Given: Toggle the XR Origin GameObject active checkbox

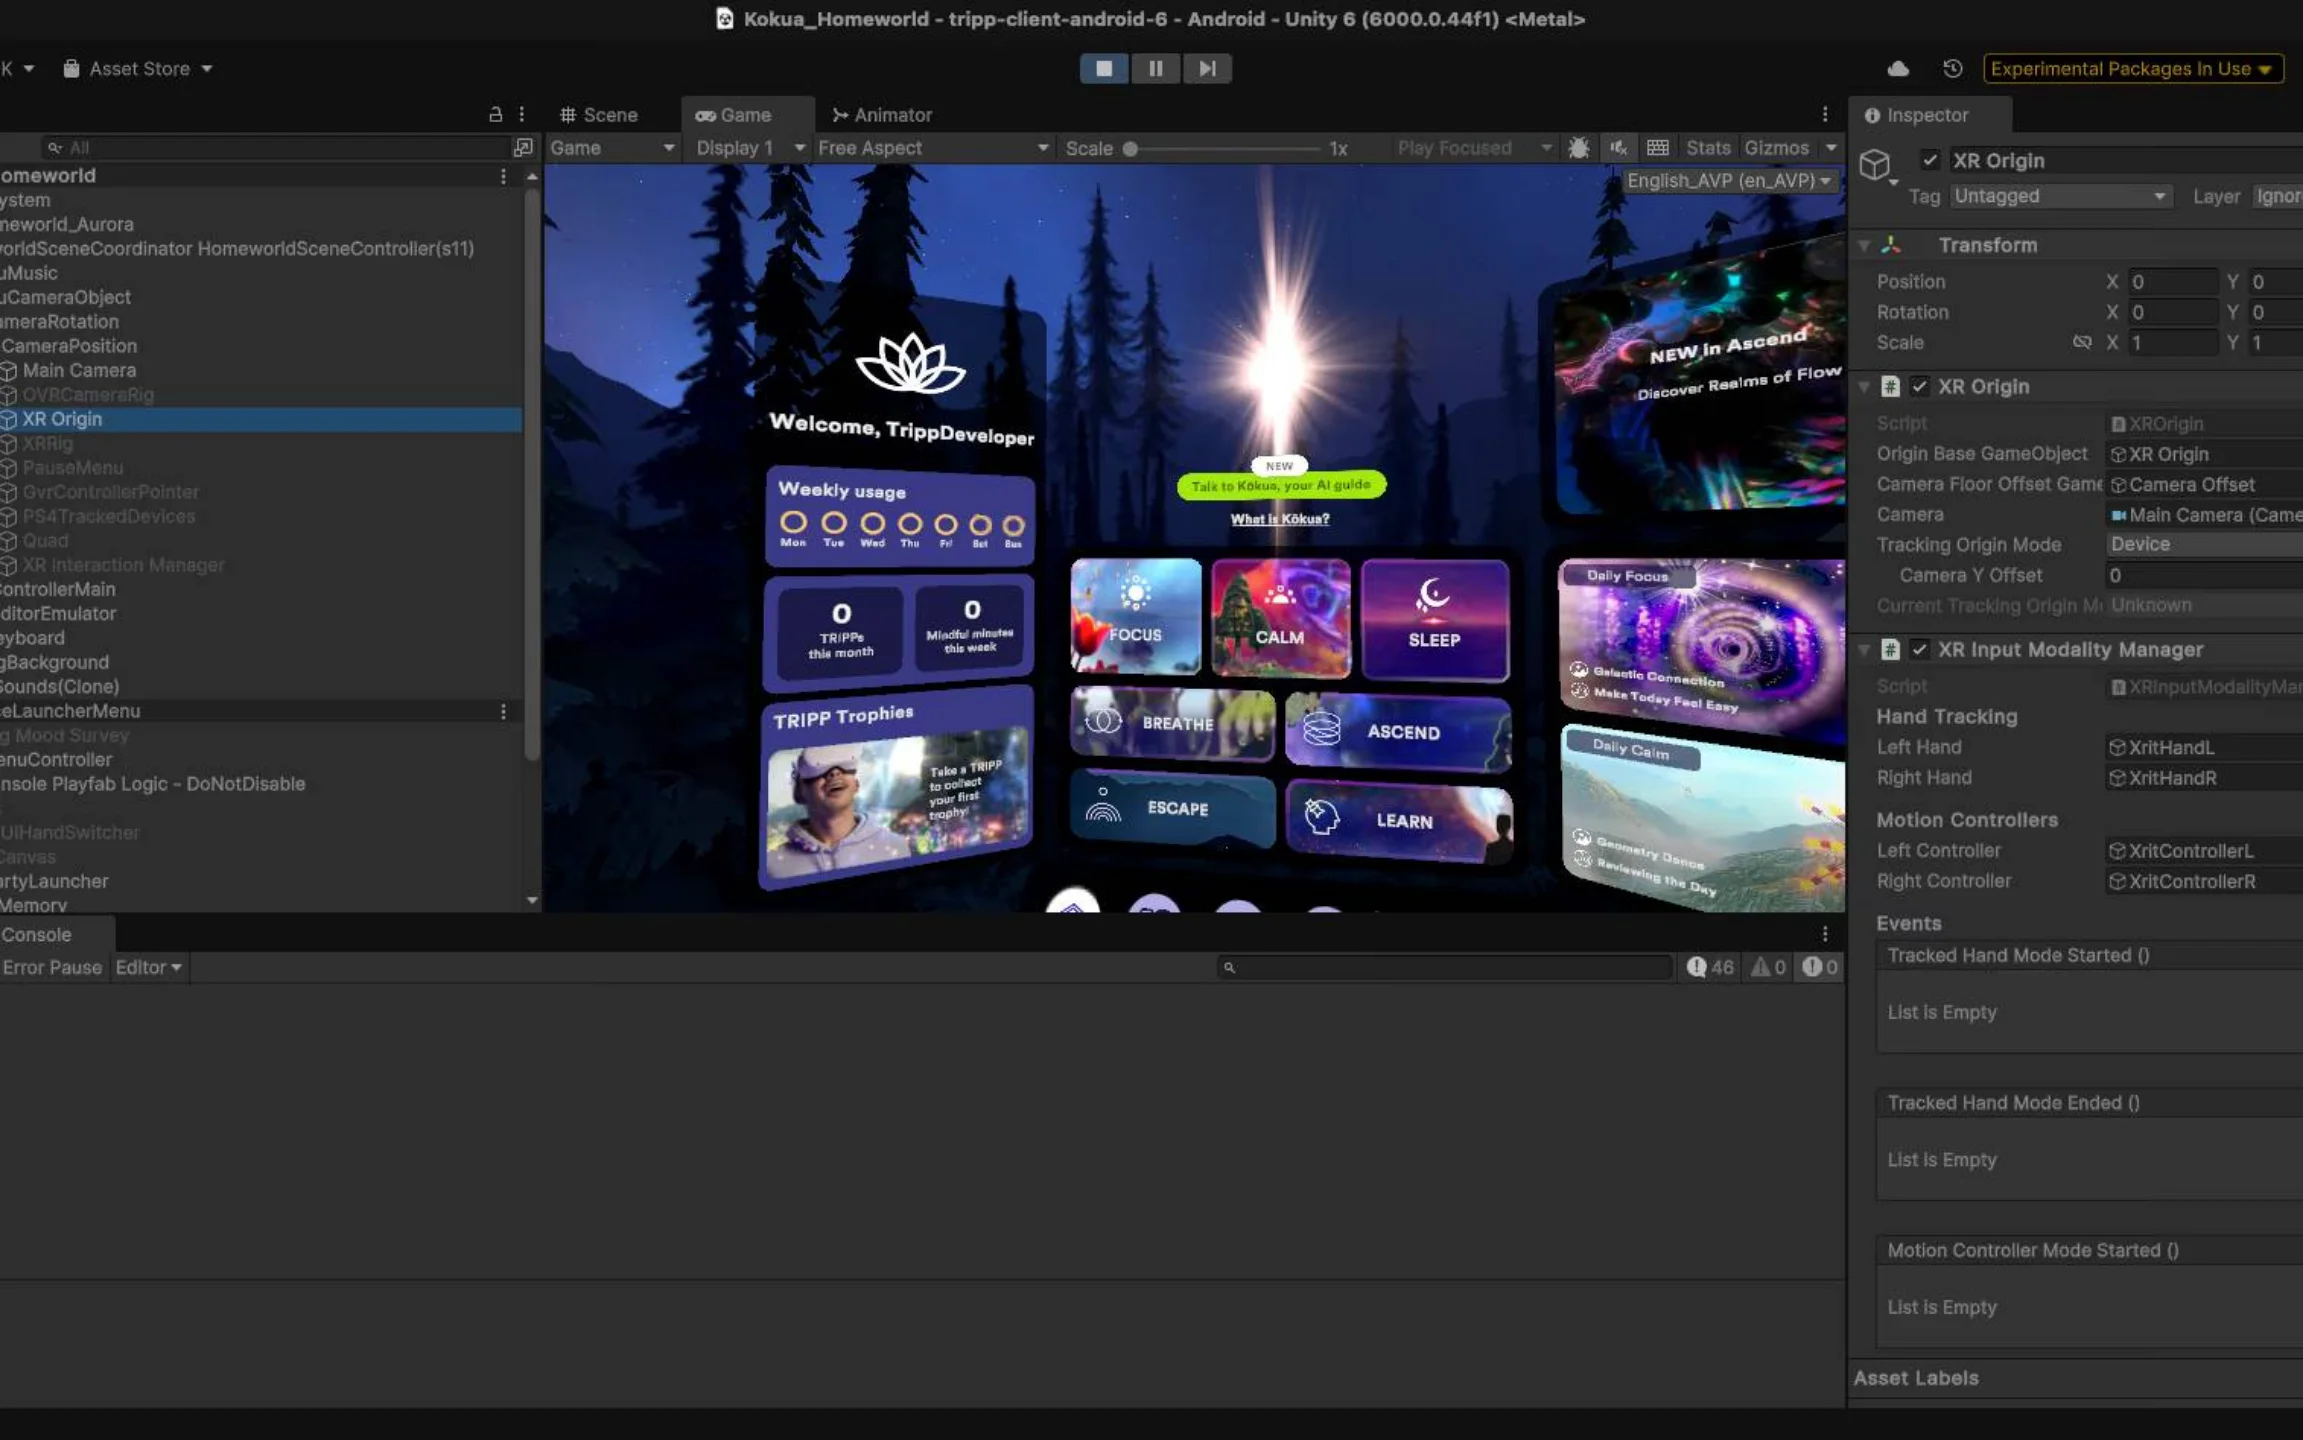Looking at the screenshot, I should [x=1930, y=160].
